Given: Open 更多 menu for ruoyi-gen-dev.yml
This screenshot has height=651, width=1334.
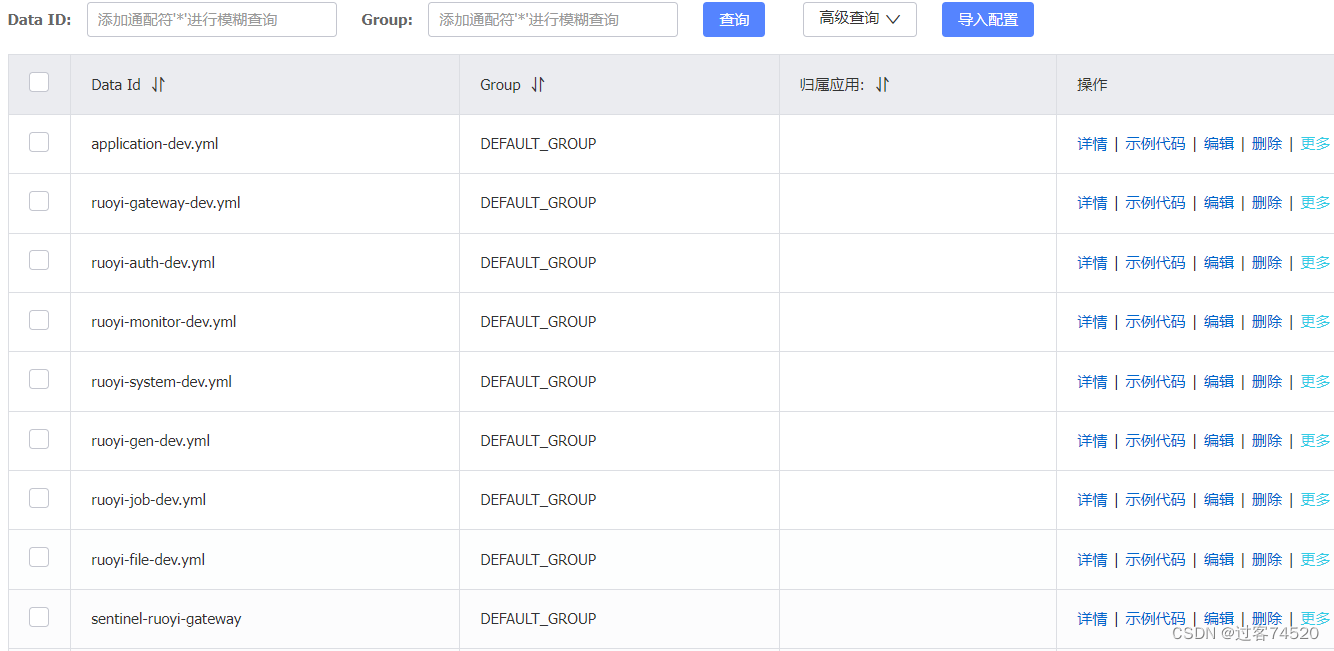Looking at the screenshot, I should coord(1315,441).
